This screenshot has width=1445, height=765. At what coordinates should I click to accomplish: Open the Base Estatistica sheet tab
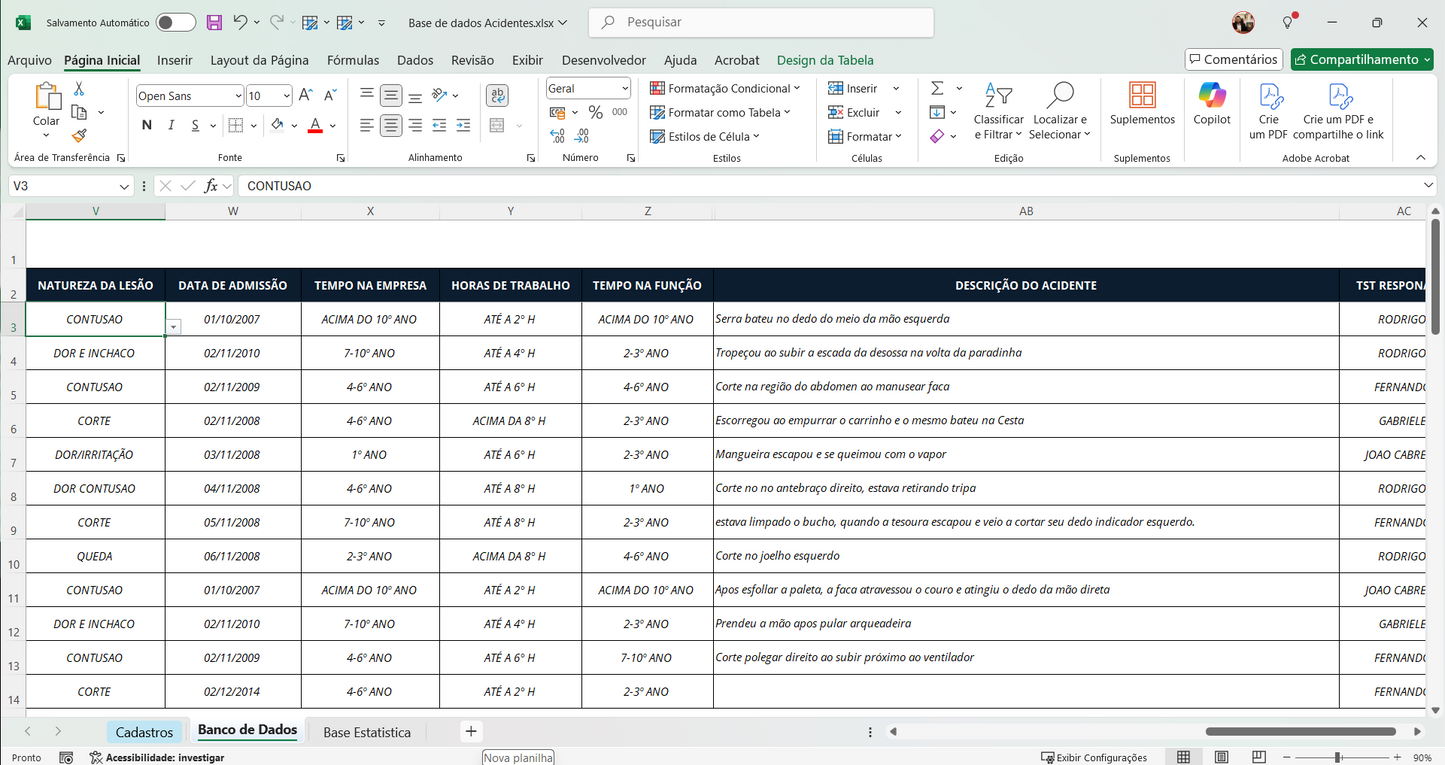coord(366,731)
